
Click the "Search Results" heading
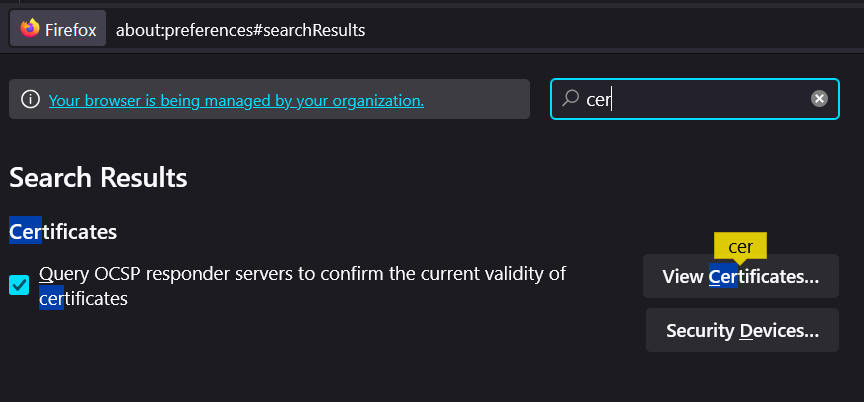pos(98,178)
